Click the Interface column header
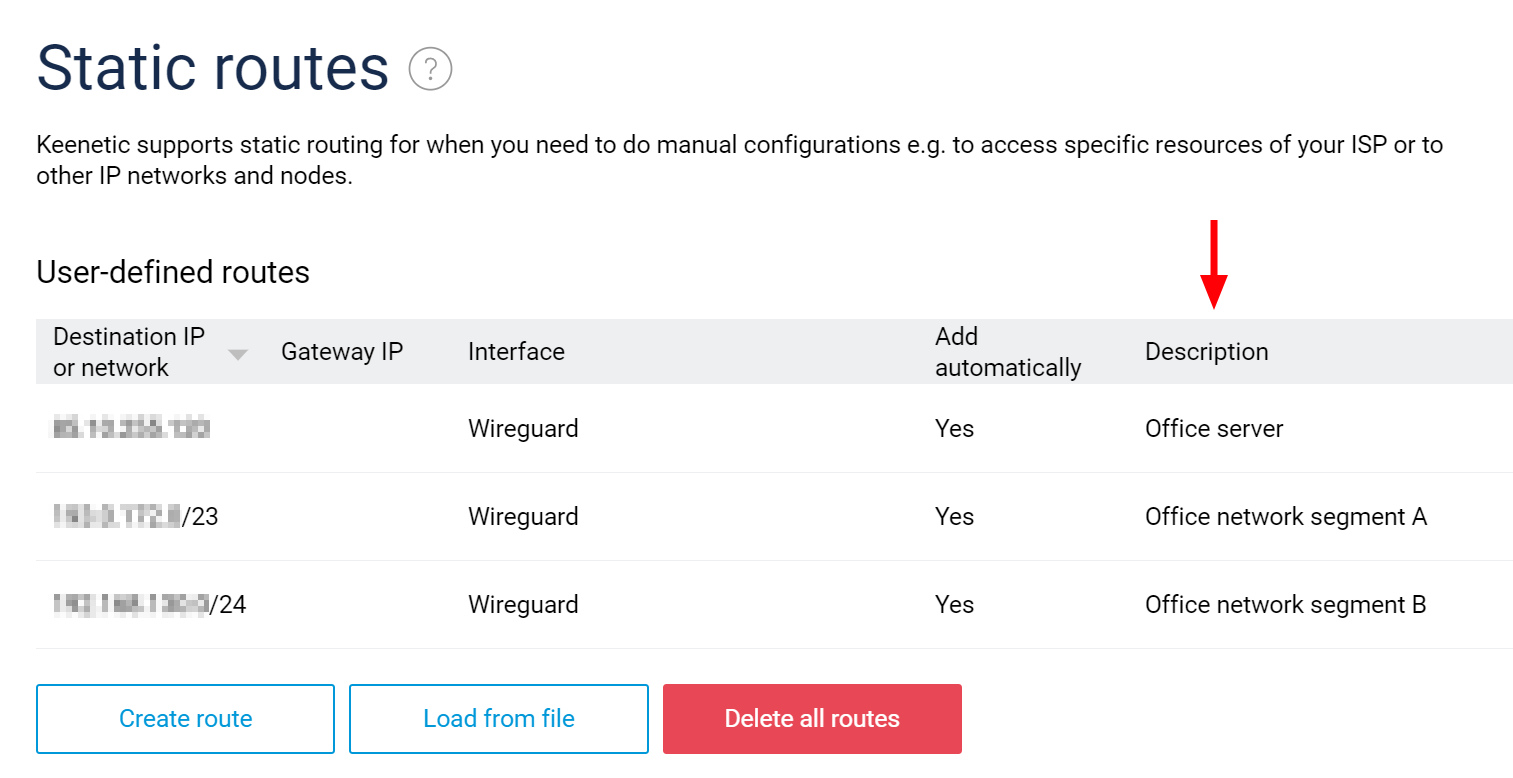 [516, 351]
